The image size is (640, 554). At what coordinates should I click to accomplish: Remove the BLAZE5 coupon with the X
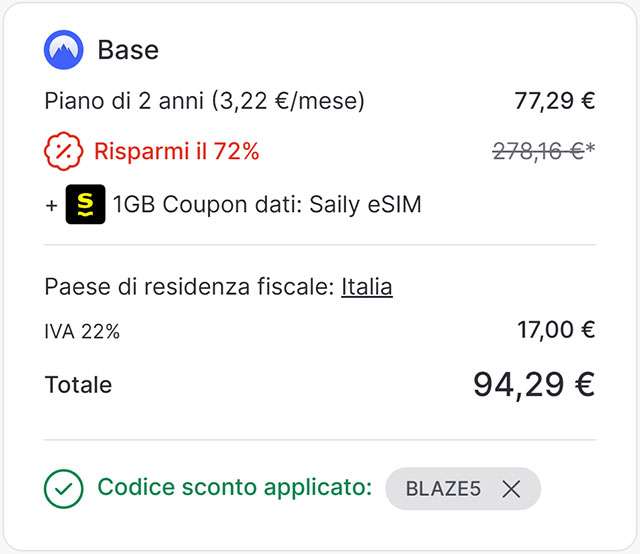coord(511,489)
